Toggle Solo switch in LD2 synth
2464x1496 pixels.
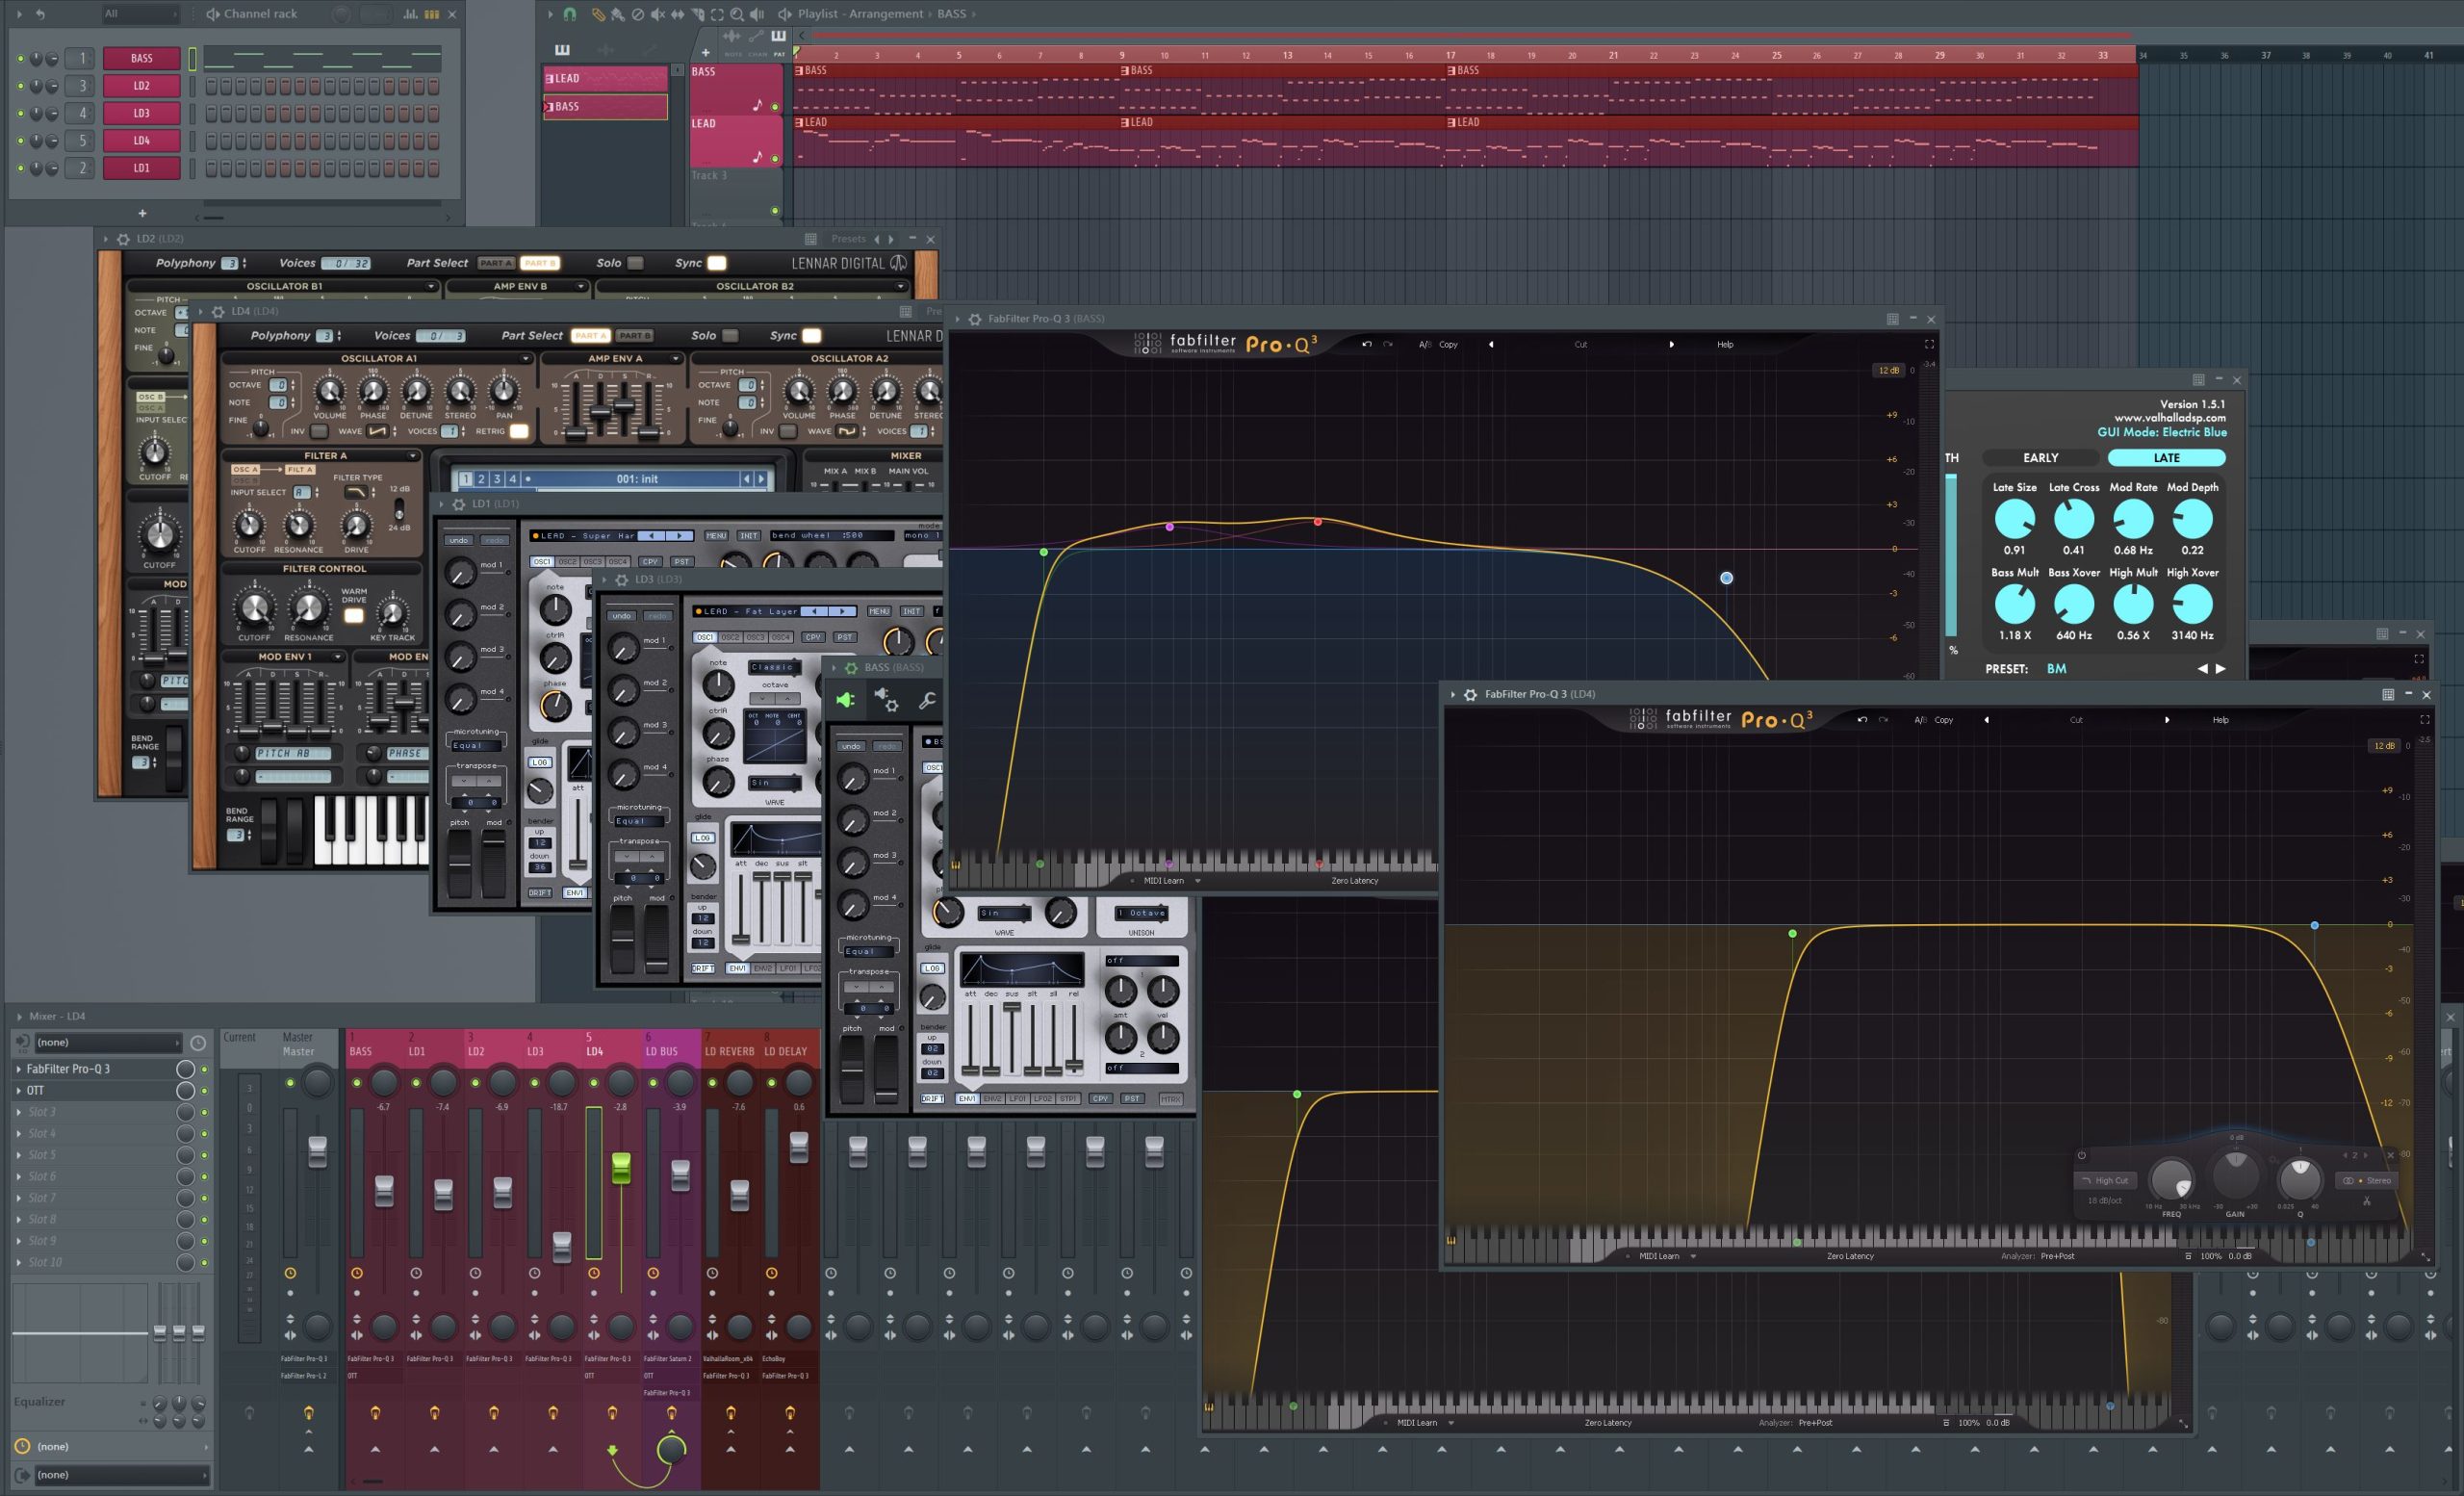[x=635, y=263]
